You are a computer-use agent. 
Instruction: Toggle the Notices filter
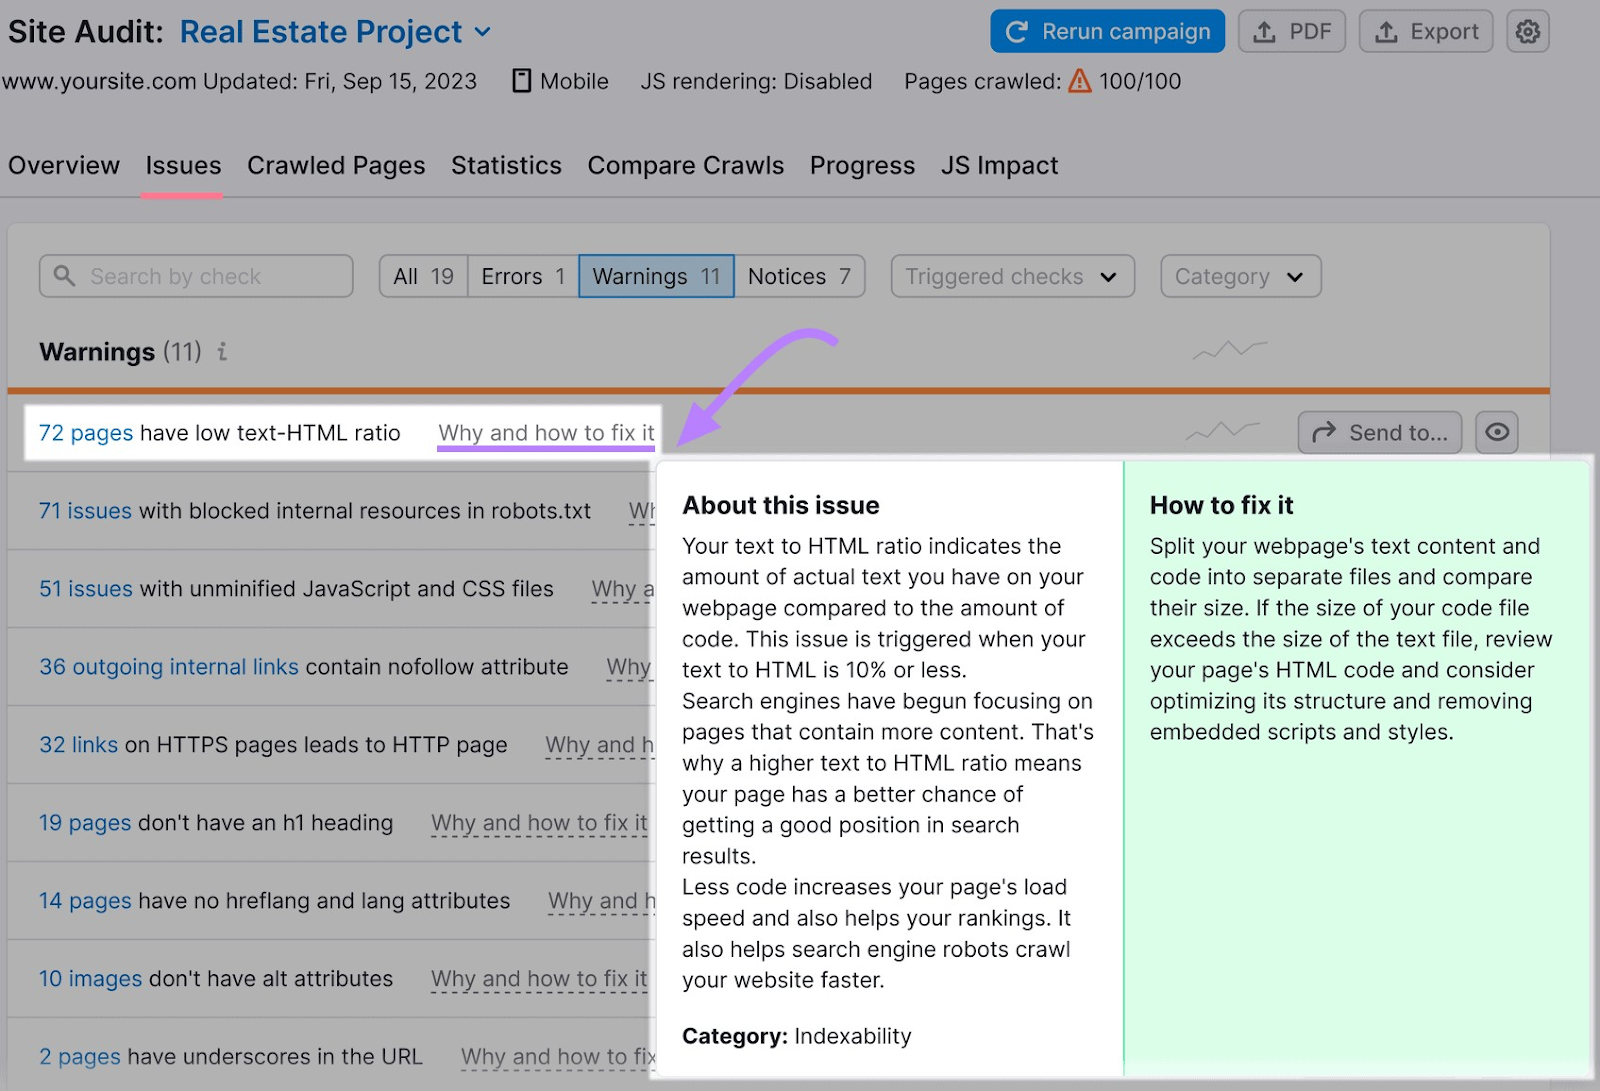pyautogui.click(x=799, y=276)
